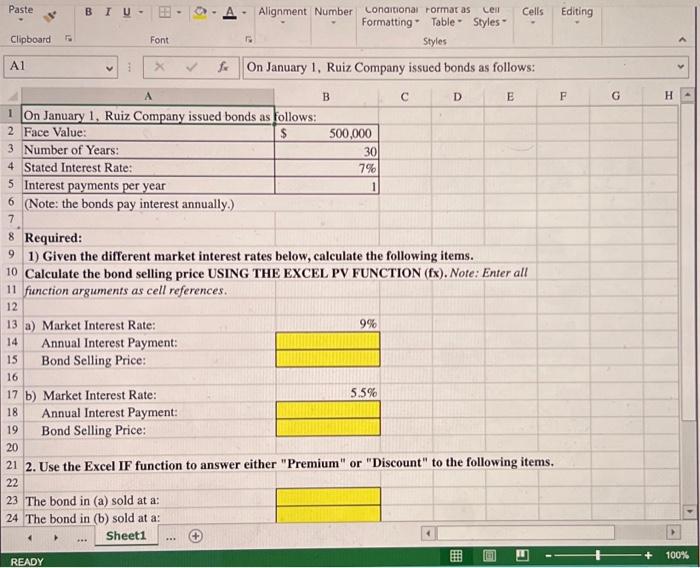Switch to Page Break Preview icon

tap(522, 555)
